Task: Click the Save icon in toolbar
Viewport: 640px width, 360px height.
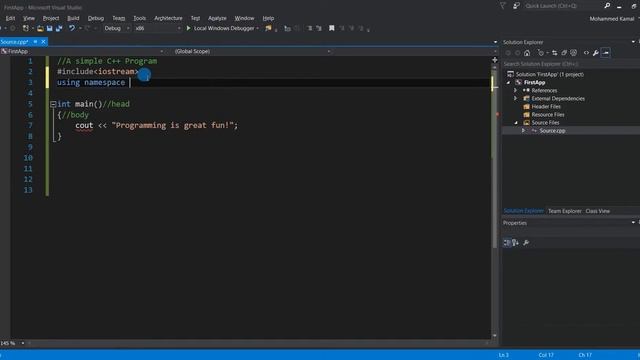Action: pos(49,28)
